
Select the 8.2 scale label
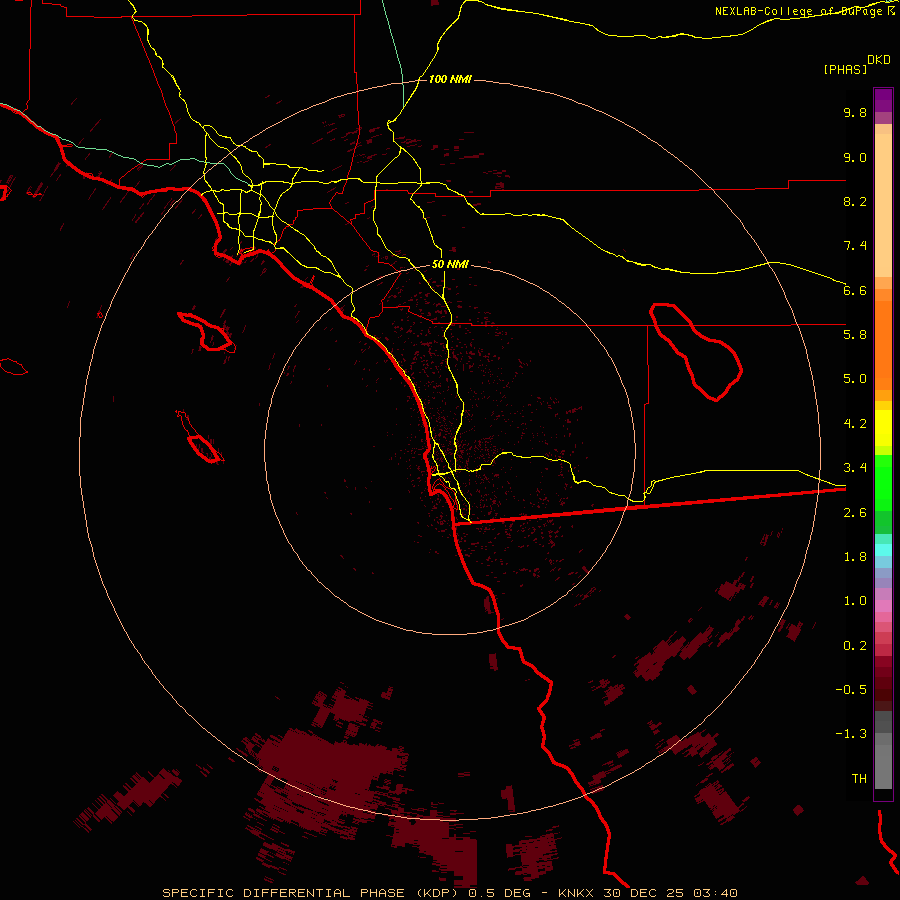[x=855, y=201]
